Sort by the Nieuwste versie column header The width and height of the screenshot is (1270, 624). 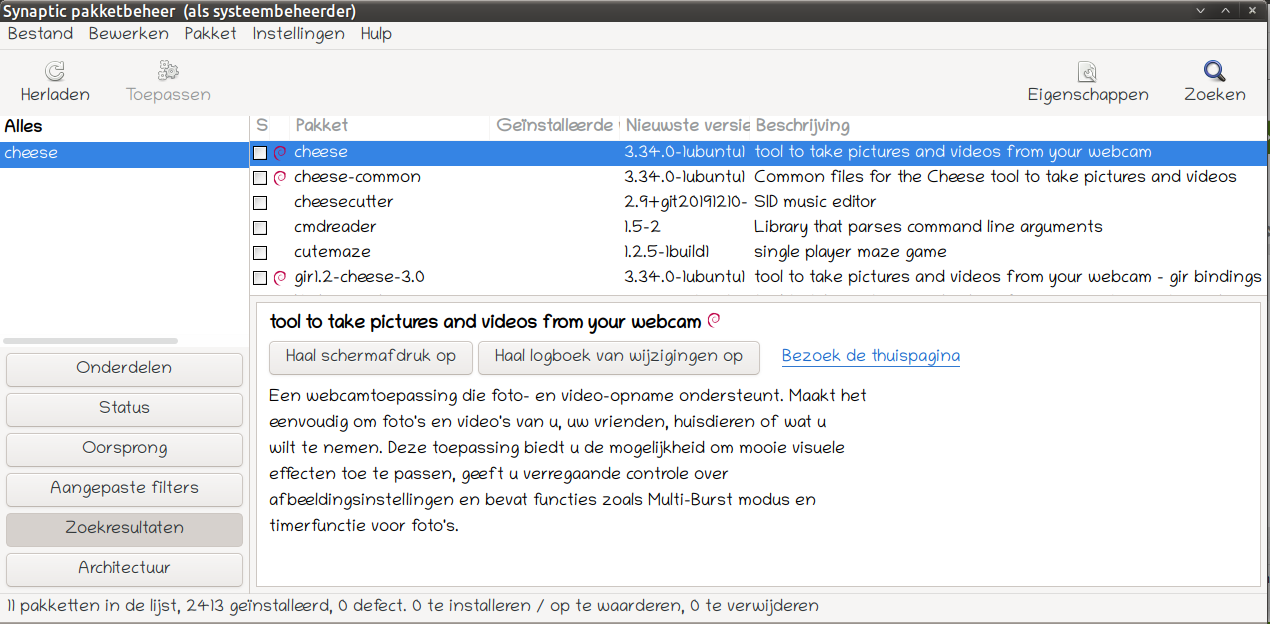[x=686, y=126]
